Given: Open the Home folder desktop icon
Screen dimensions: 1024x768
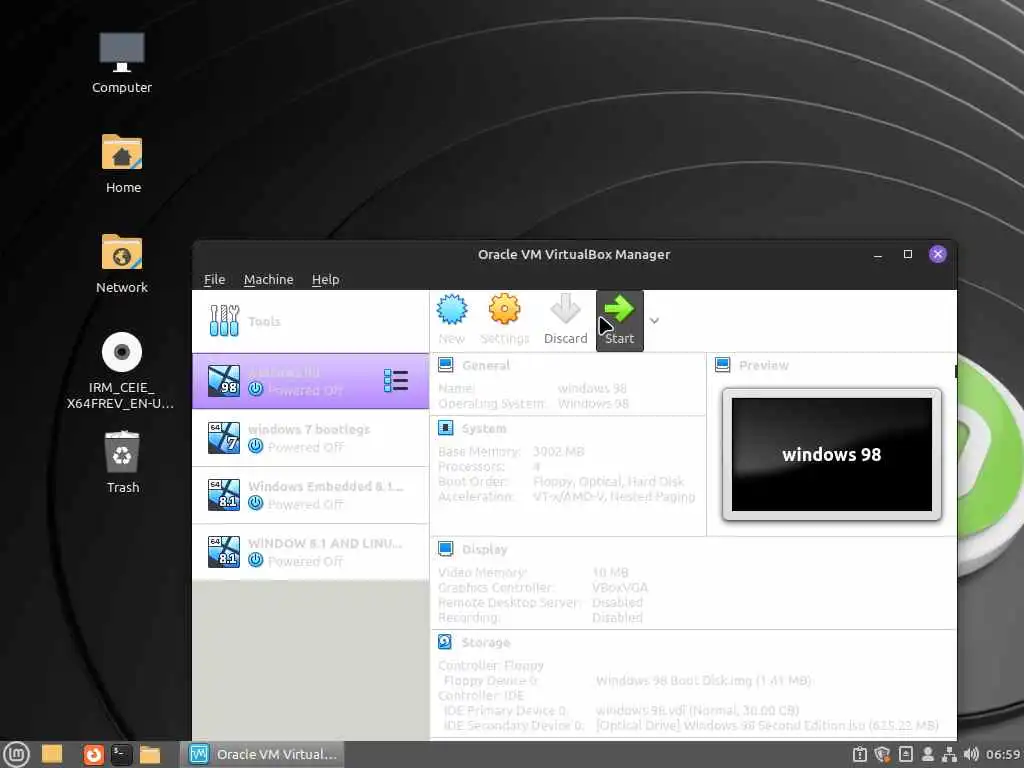Looking at the screenshot, I should pos(122,163).
